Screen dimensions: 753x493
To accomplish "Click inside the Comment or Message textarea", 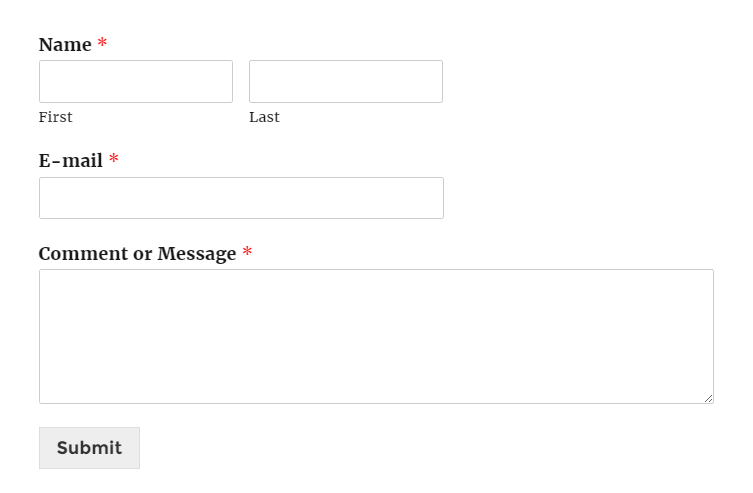I will click(376, 336).
